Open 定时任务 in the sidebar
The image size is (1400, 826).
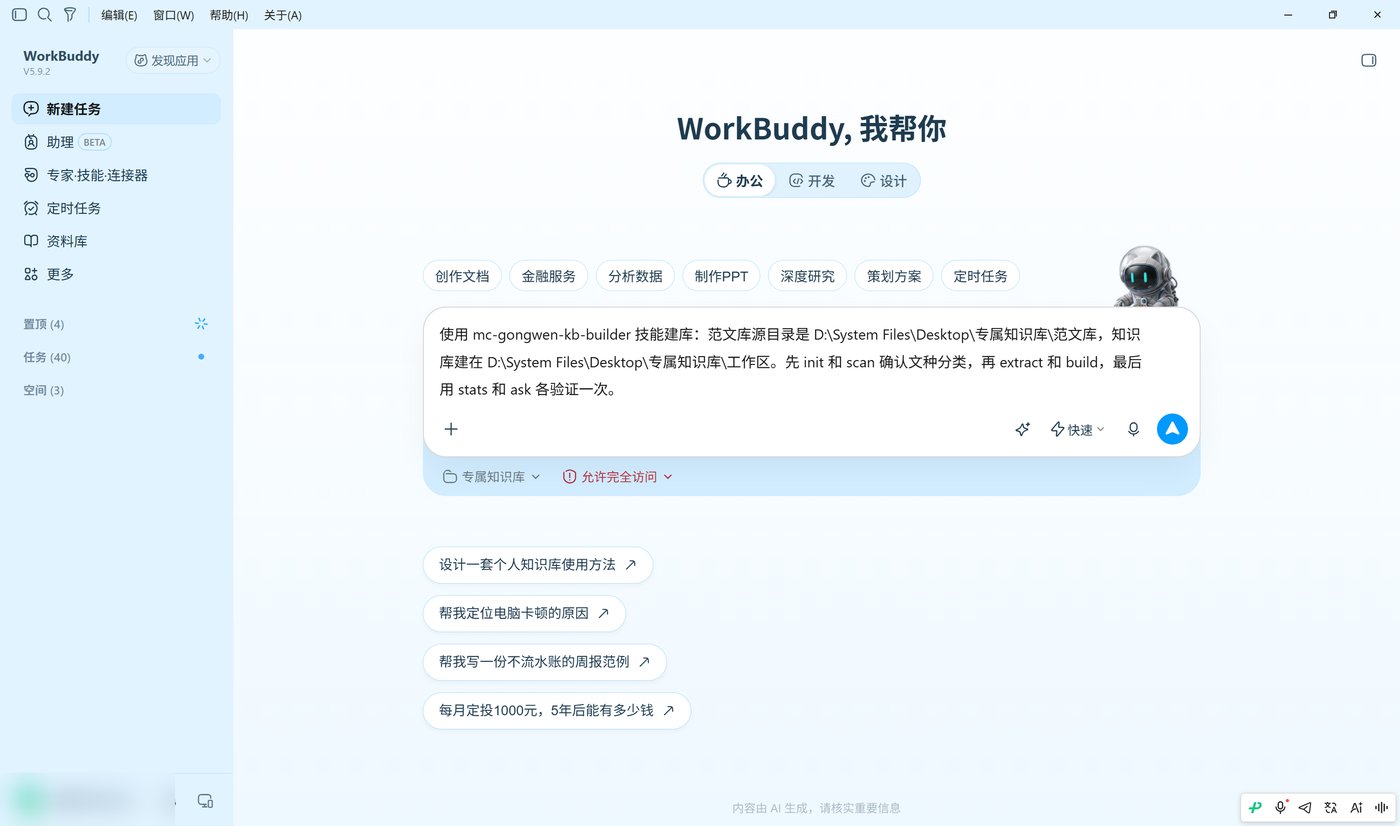pyautogui.click(x=116, y=208)
